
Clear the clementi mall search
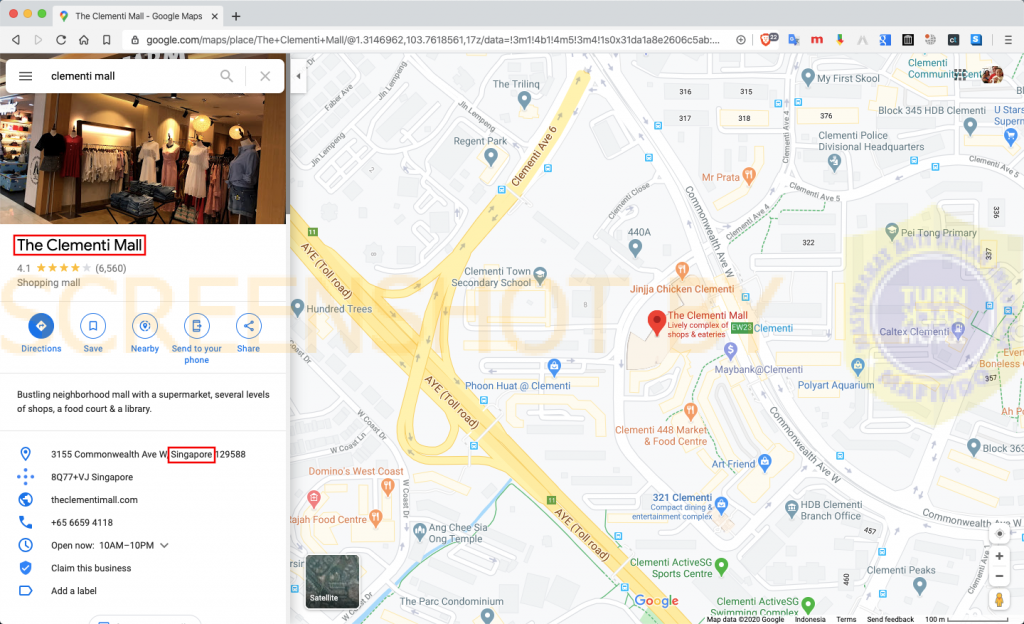(265, 76)
